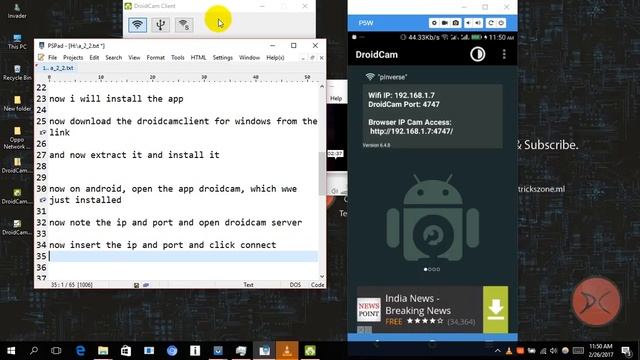Click the VLC cone icon on the taskbar

(x=287, y=351)
